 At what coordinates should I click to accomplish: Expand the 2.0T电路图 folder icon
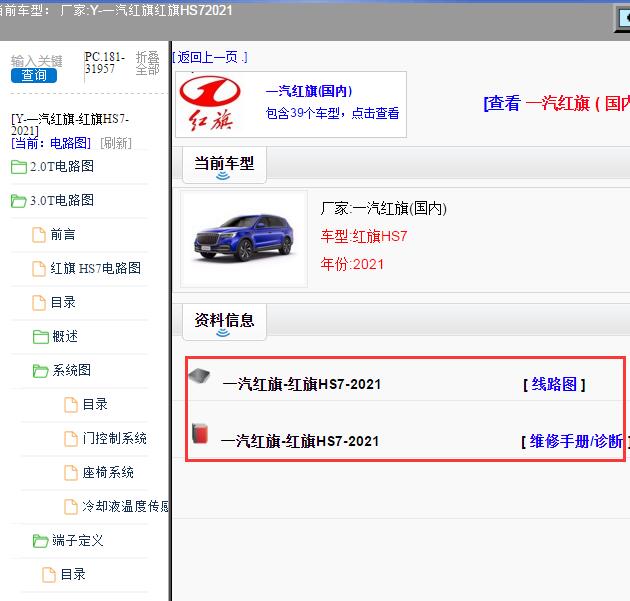tap(18, 167)
